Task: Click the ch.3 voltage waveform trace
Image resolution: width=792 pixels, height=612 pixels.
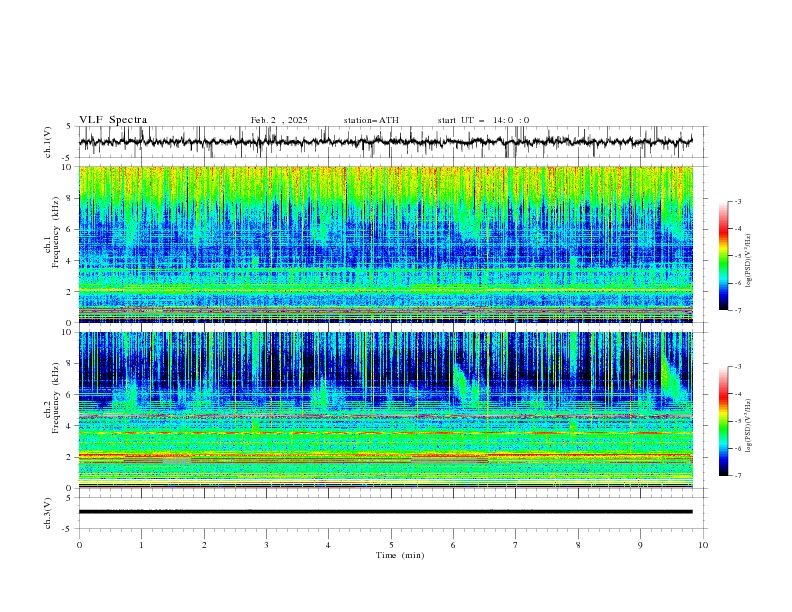Action: 386,512
